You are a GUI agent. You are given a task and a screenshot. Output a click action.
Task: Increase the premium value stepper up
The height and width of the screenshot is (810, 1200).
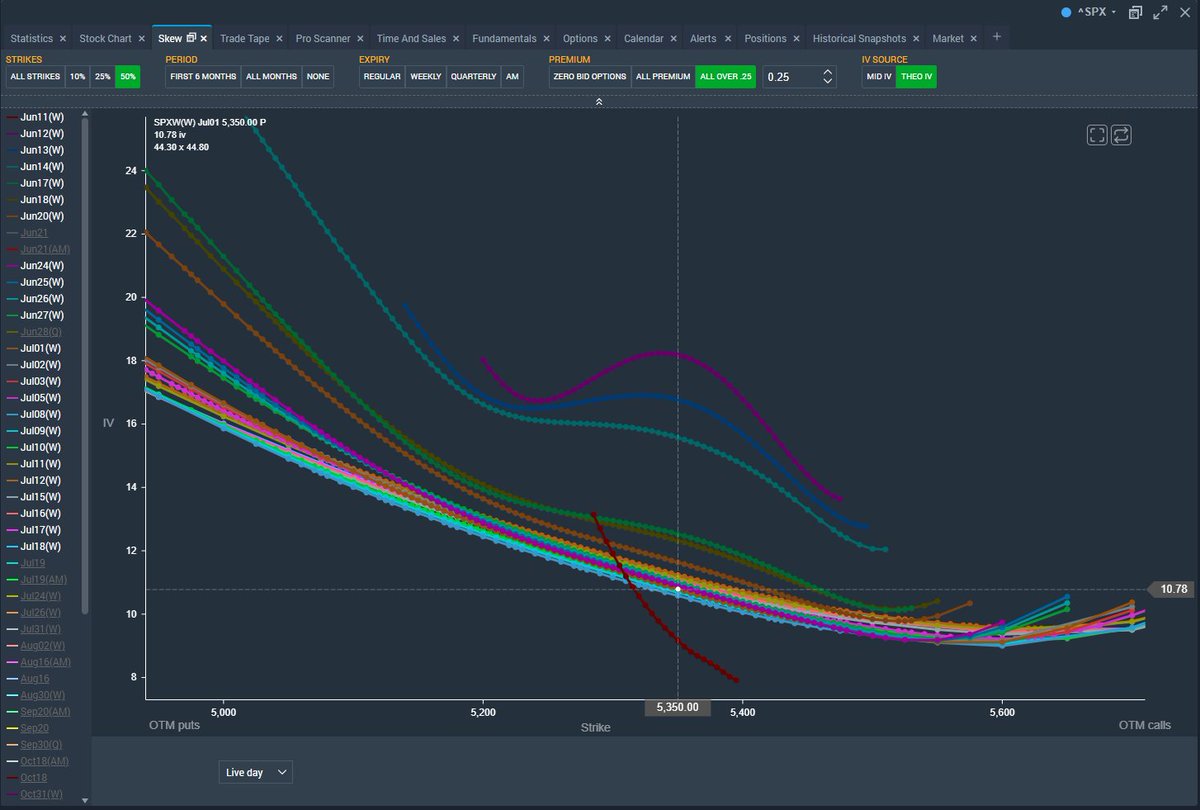(827, 72)
